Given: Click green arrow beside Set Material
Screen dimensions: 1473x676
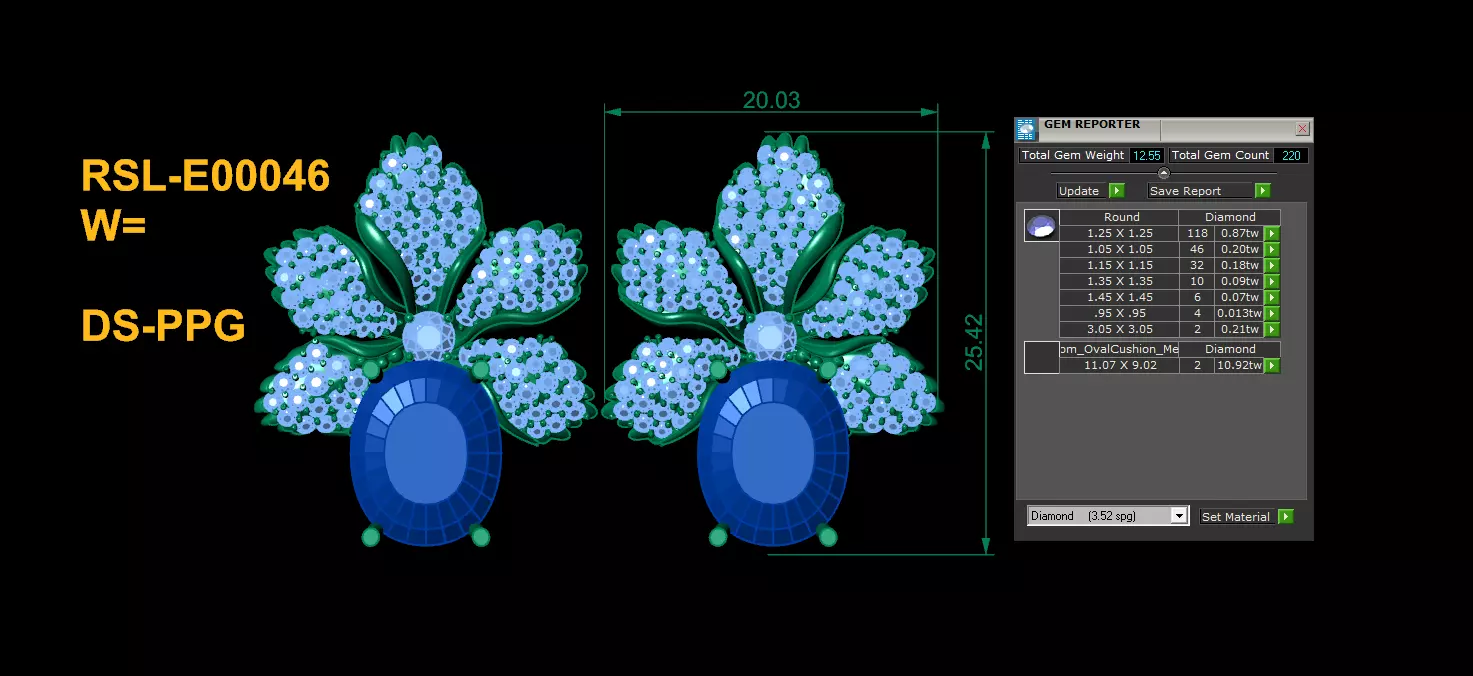Looking at the screenshot, I should coord(1286,517).
